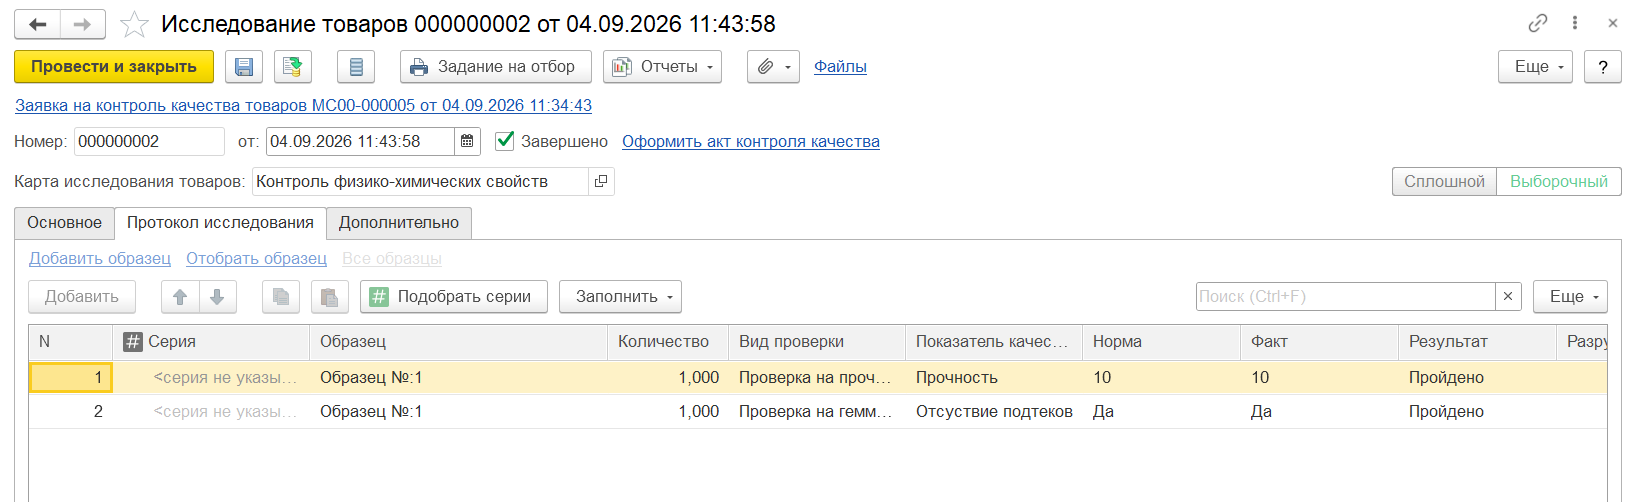1628x502 pixels.
Task: Click Пройдено result in Отсутствие подтеков row
Action: [1477, 411]
